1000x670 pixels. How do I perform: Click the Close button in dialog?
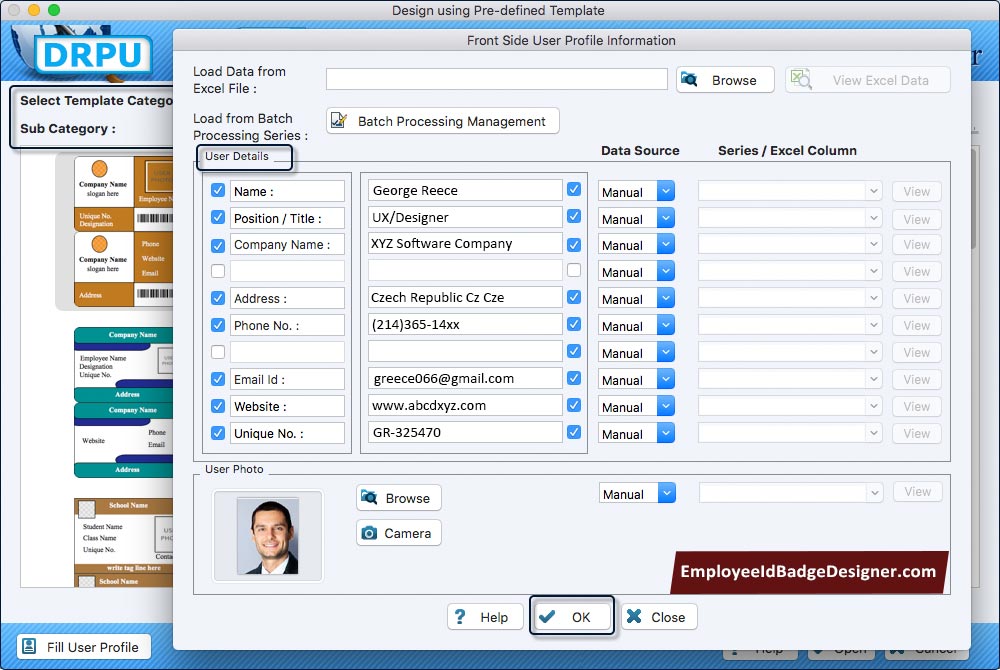pyautogui.click(x=659, y=616)
